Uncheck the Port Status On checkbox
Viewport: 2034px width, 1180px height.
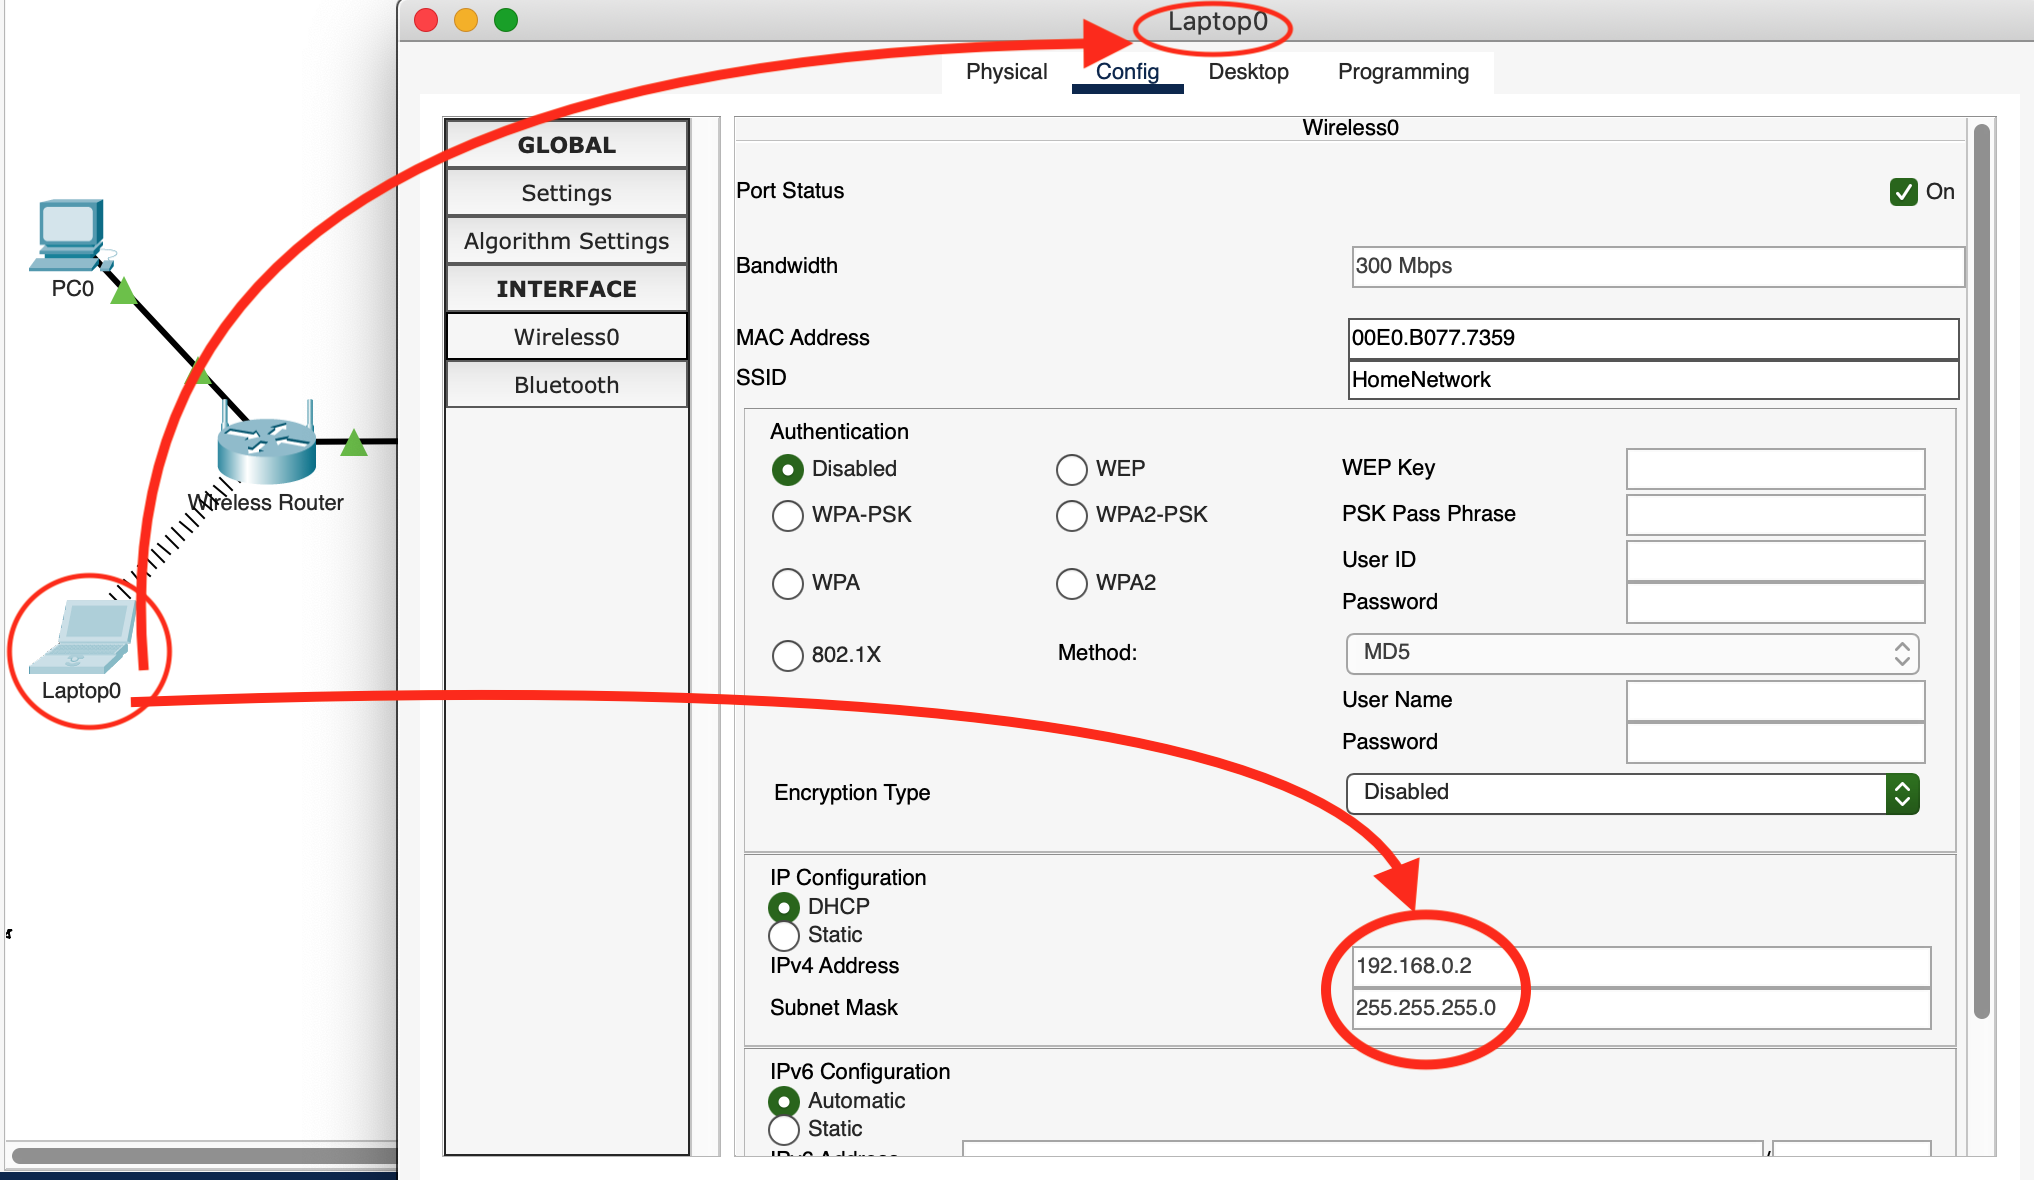(1903, 192)
